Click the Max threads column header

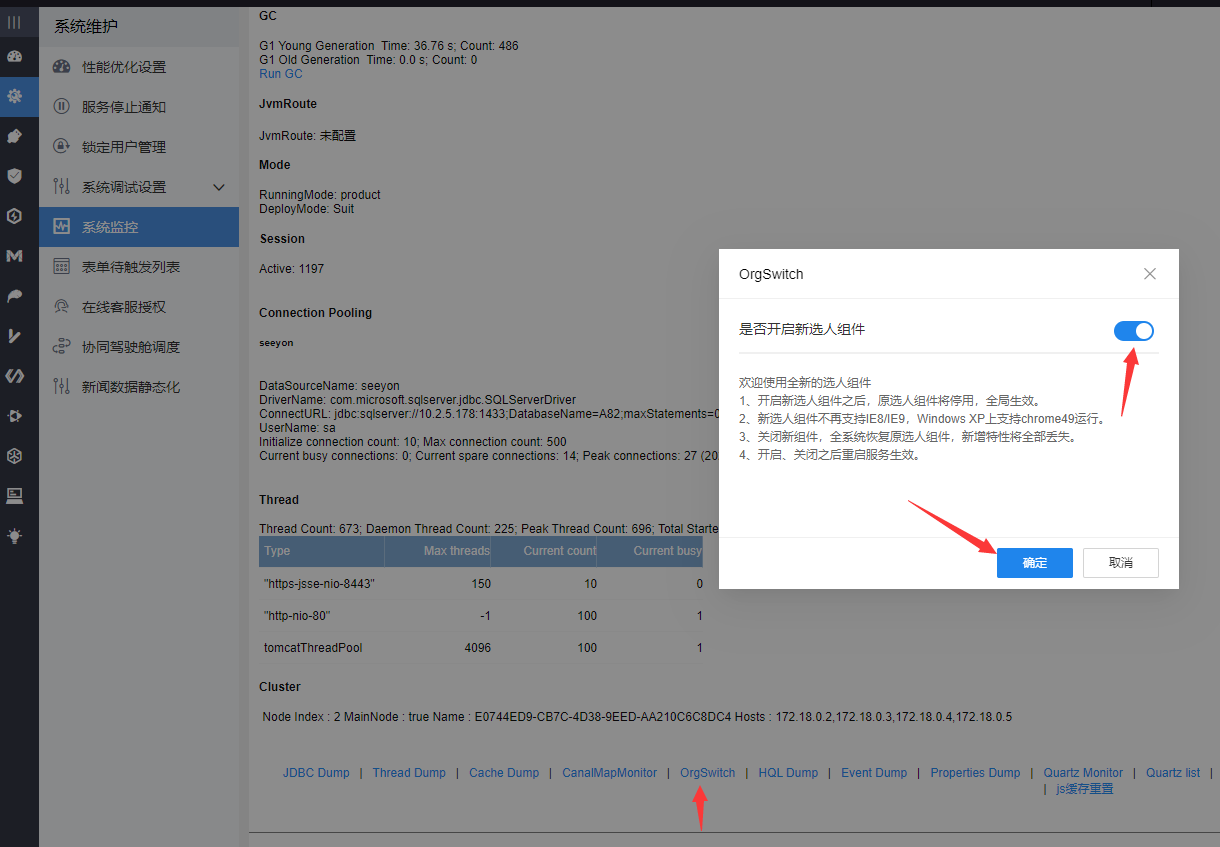(x=438, y=551)
